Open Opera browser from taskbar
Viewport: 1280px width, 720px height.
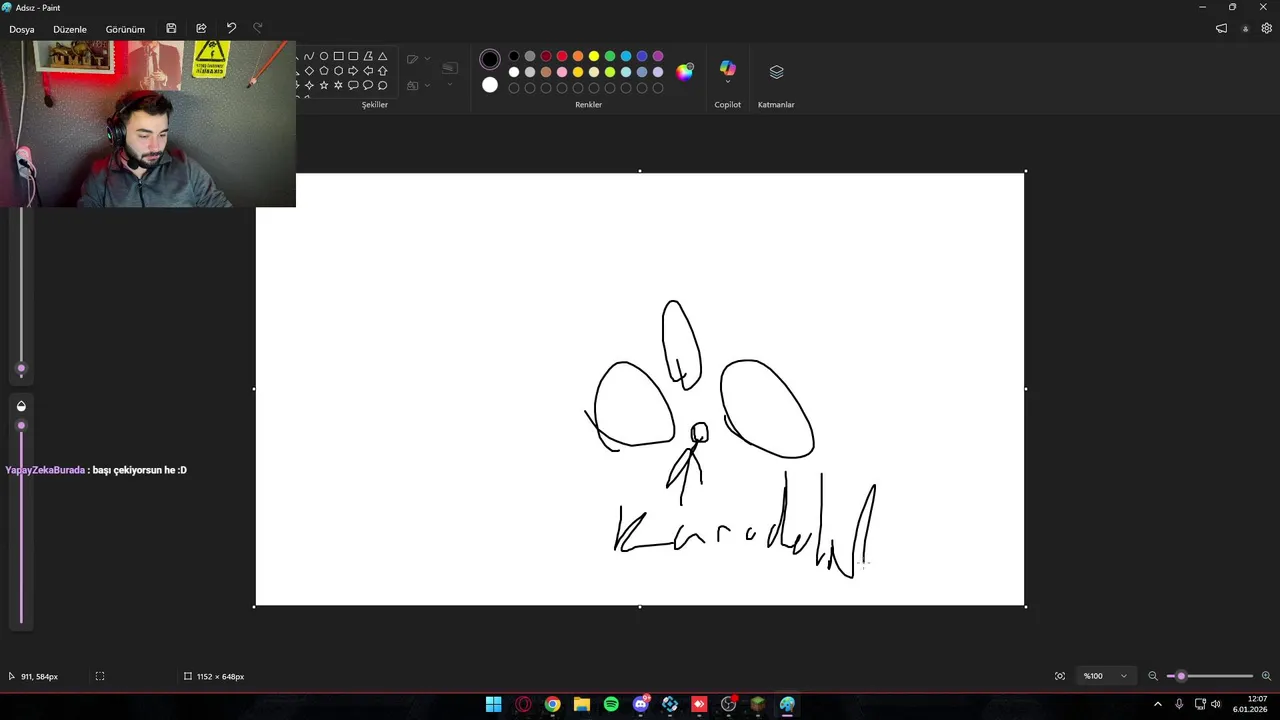coord(523,704)
